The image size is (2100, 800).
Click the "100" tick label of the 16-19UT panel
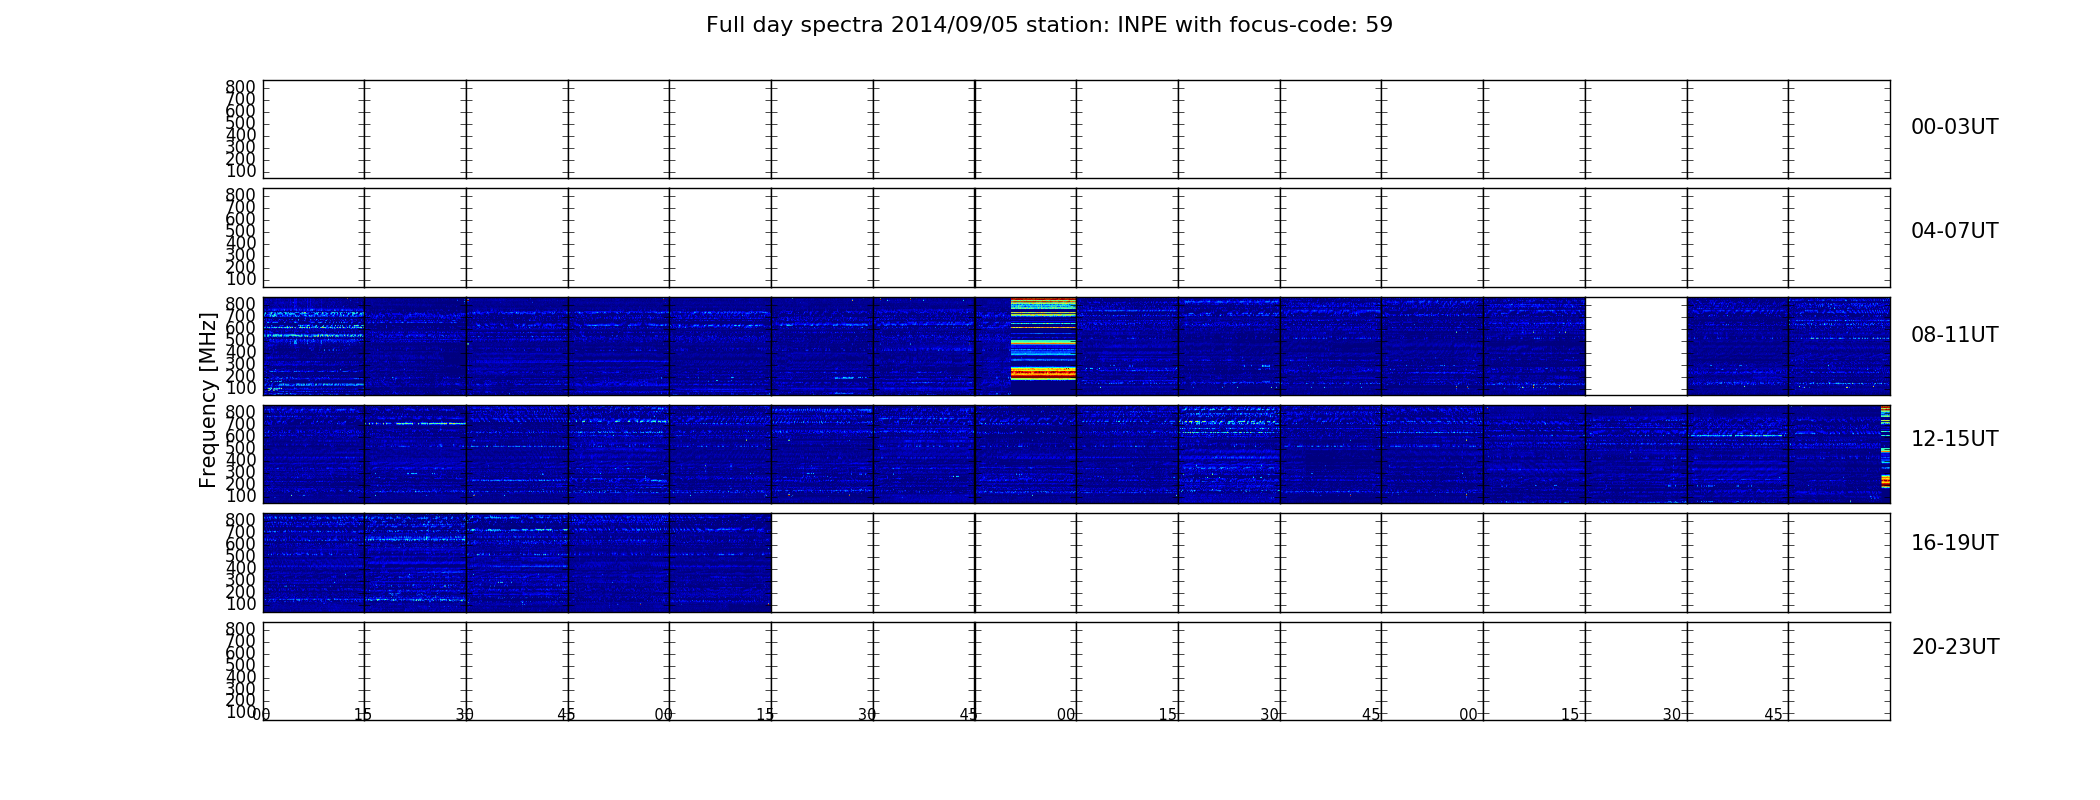click(240, 604)
